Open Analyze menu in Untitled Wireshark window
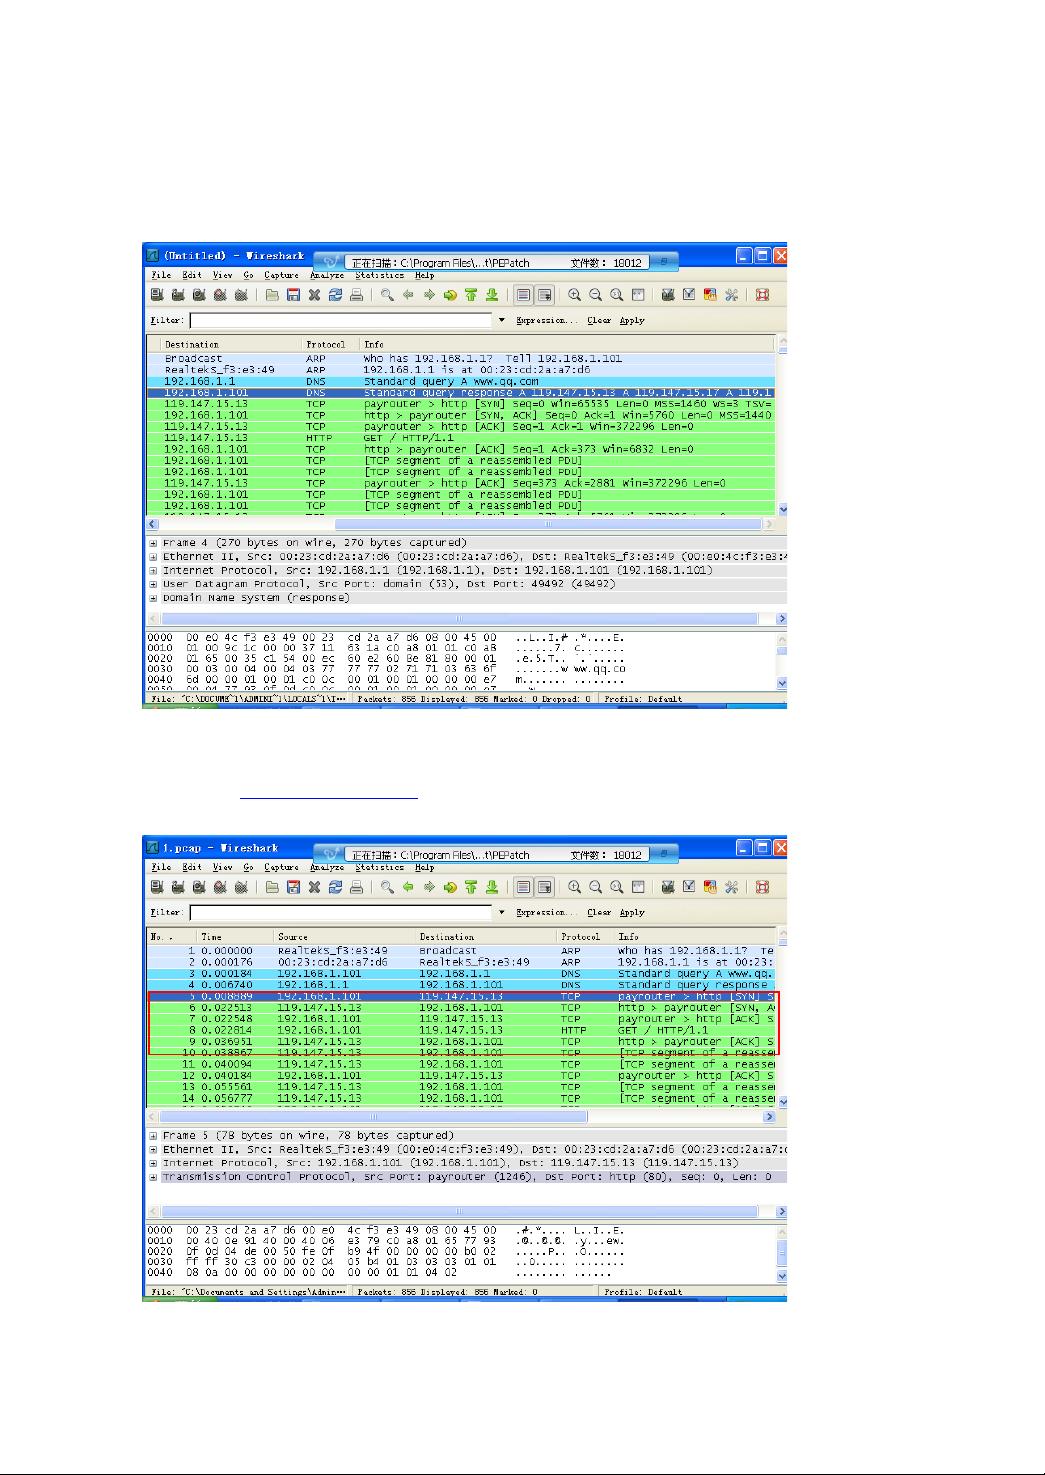The image size is (1045, 1475). 327,275
